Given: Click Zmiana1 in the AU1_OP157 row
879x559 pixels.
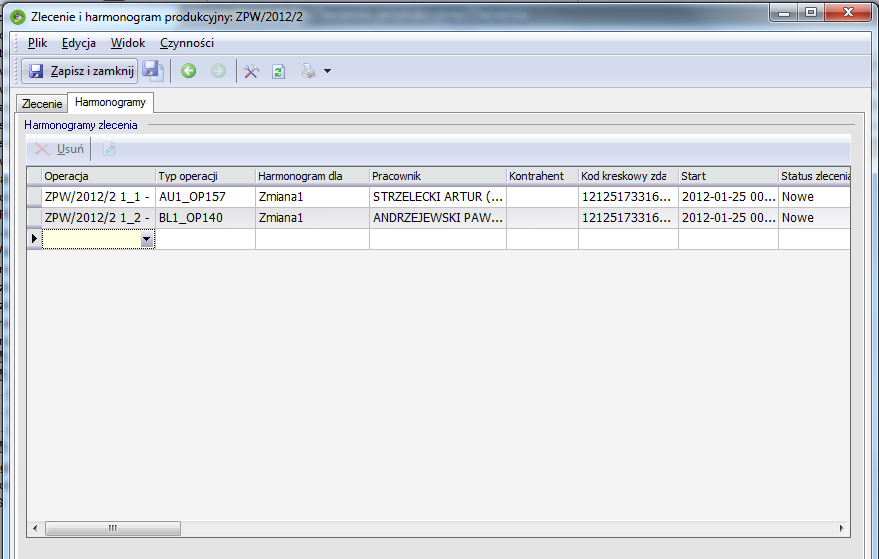Looking at the screenshot, I should (312, 197).
